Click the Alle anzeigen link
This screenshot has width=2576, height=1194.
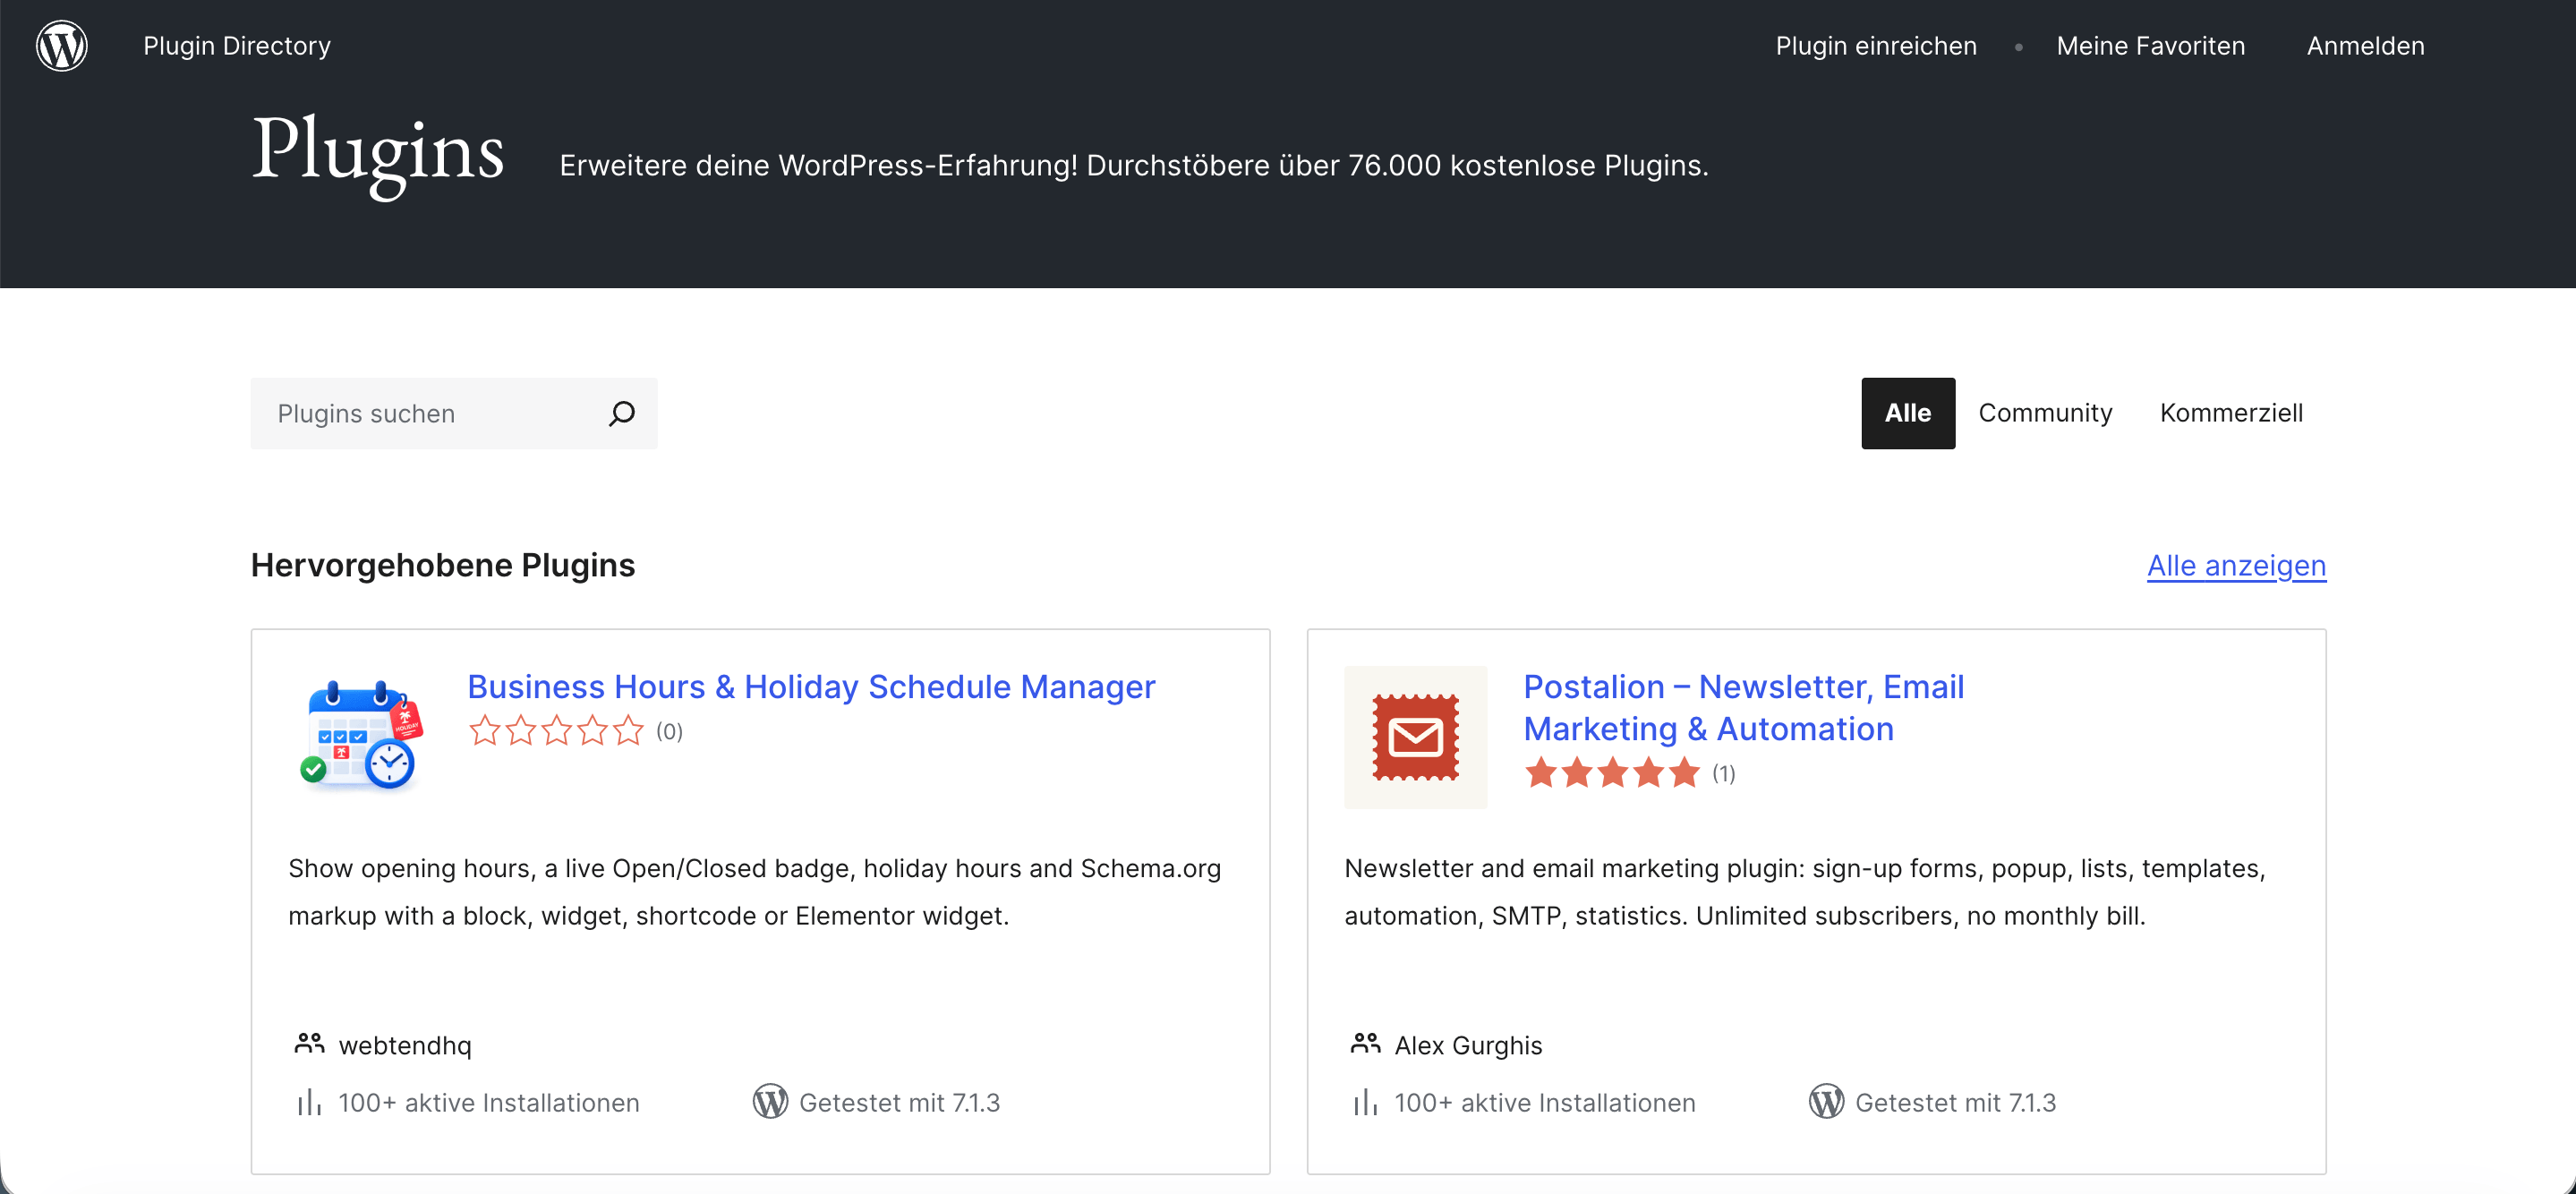click(x=2236, y=566)
